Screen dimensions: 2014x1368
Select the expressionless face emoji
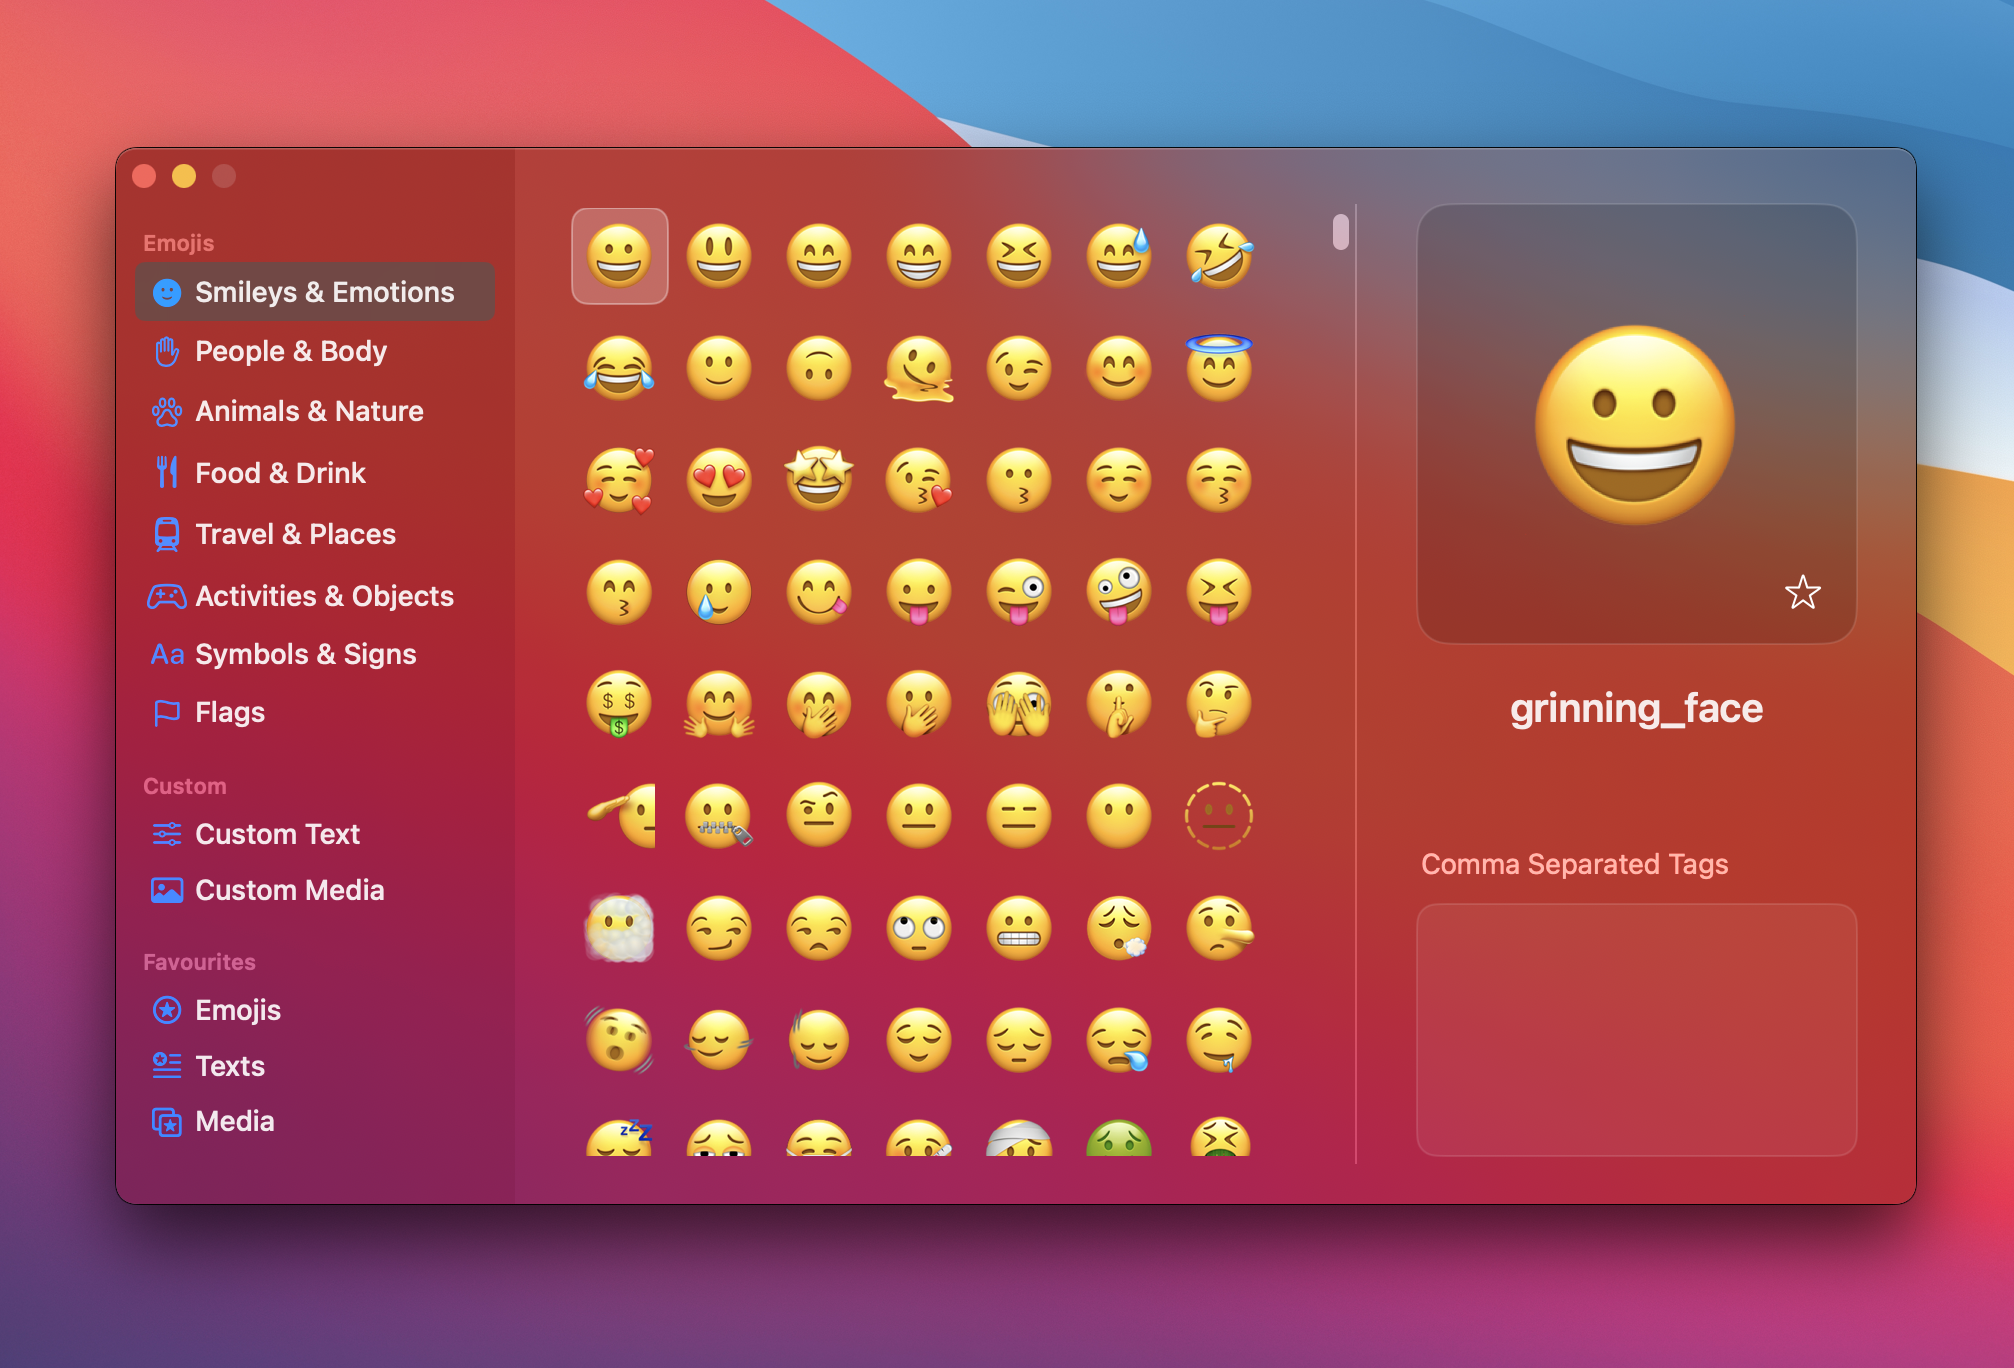pyautogui.click(x=1019, y=816)
